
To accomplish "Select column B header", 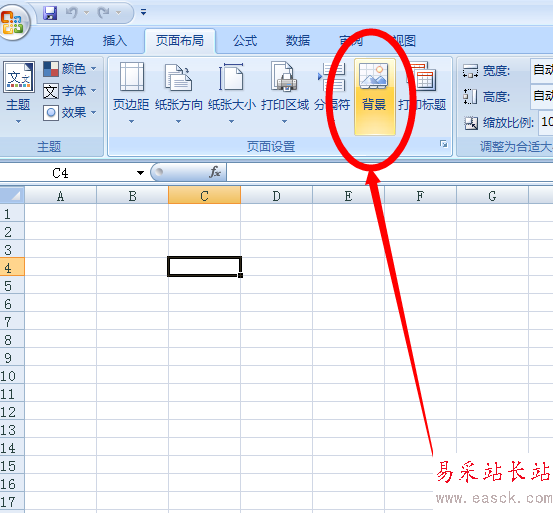I will pos(132,196).
